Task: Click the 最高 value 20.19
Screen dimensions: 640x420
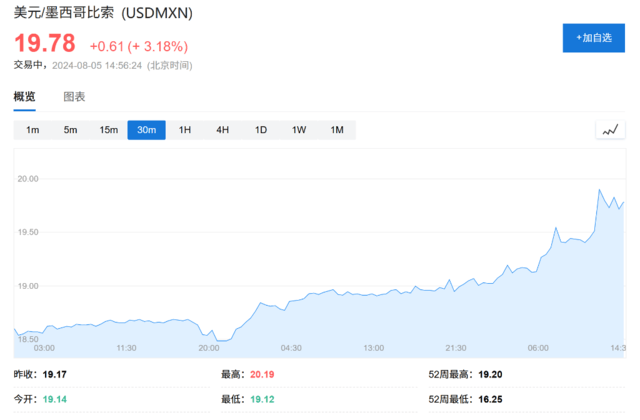Action: 265,375
